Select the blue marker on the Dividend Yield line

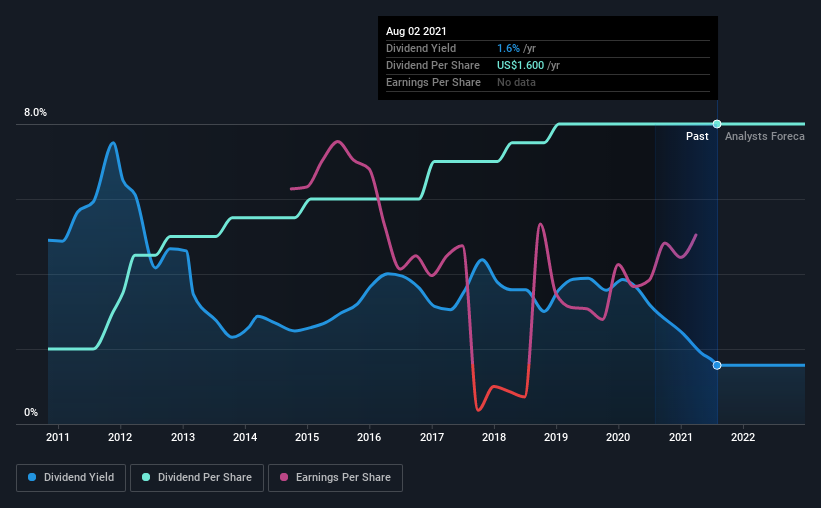(x=717, y=365)
